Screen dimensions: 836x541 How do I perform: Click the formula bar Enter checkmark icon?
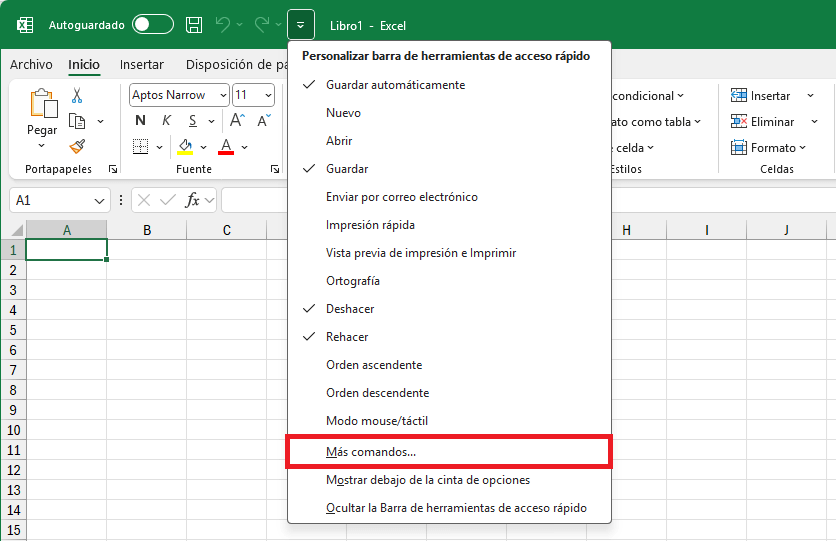click(x=167, y=200)
